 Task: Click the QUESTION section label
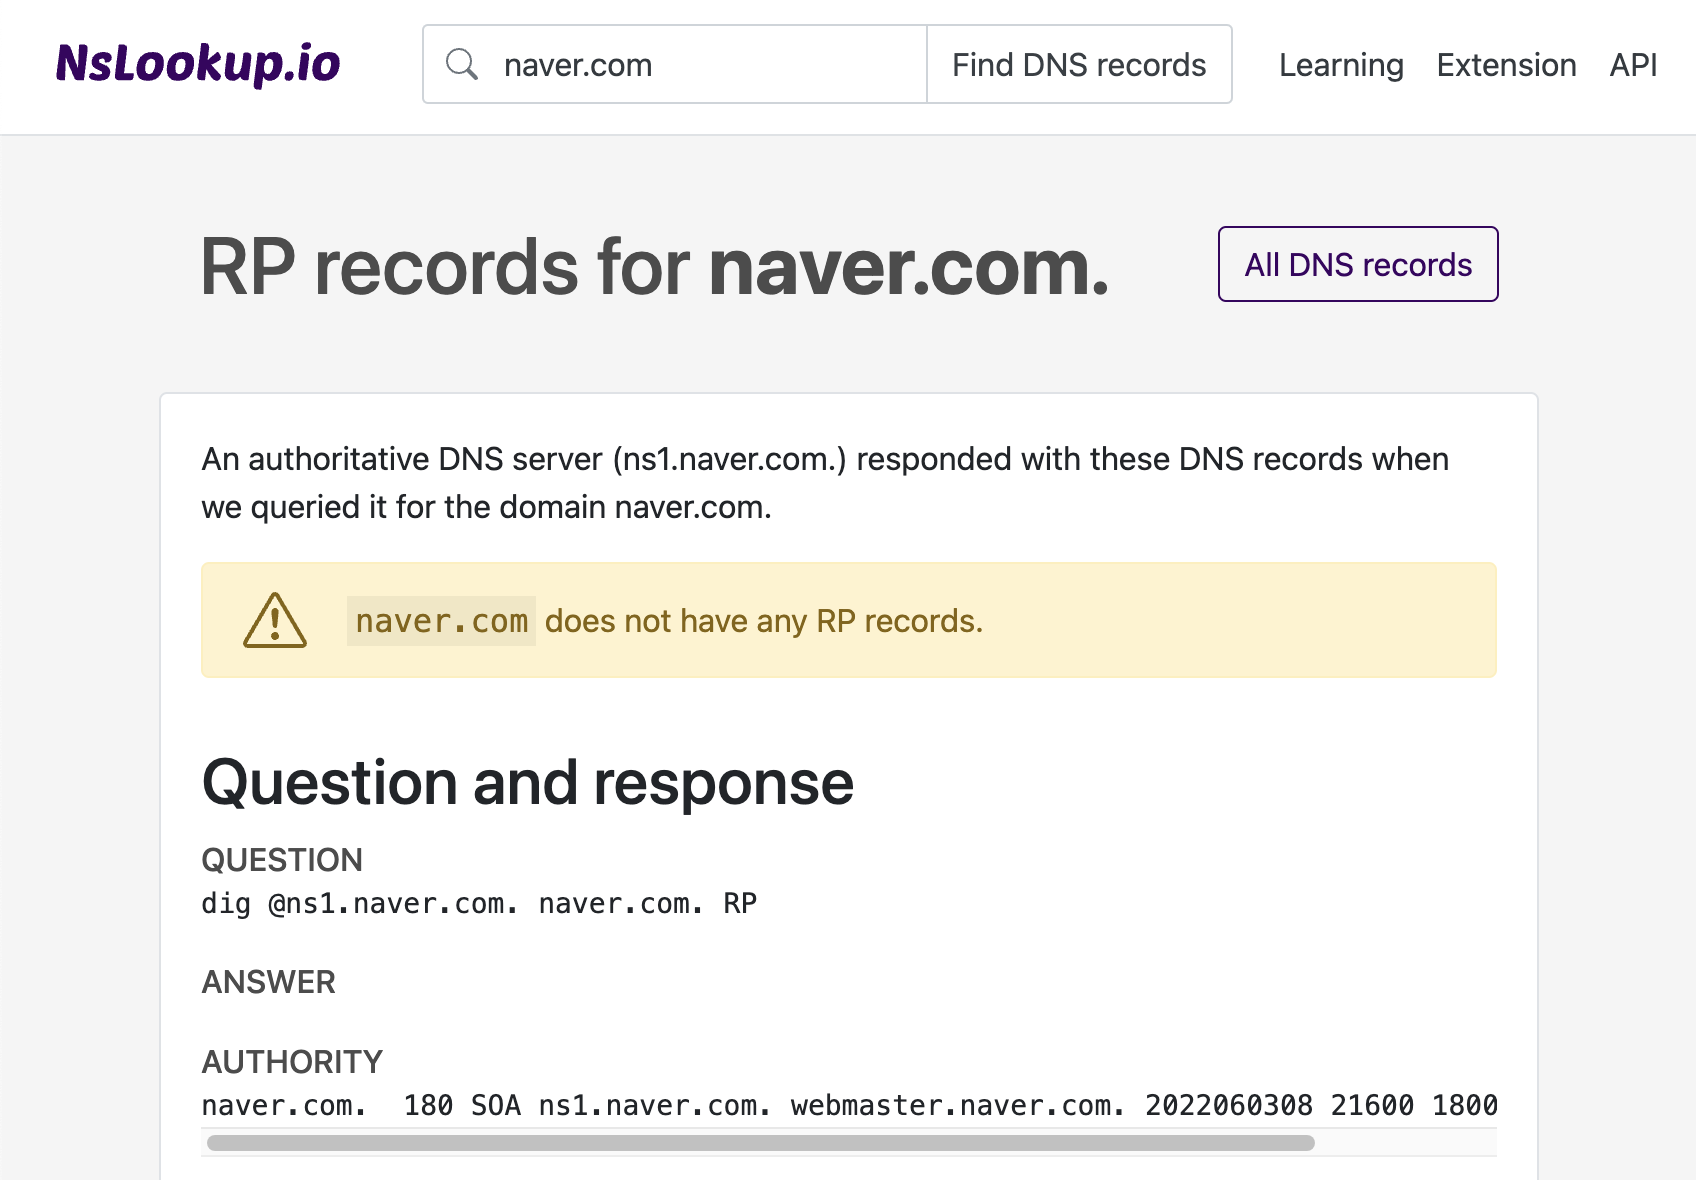click(282, 859)
